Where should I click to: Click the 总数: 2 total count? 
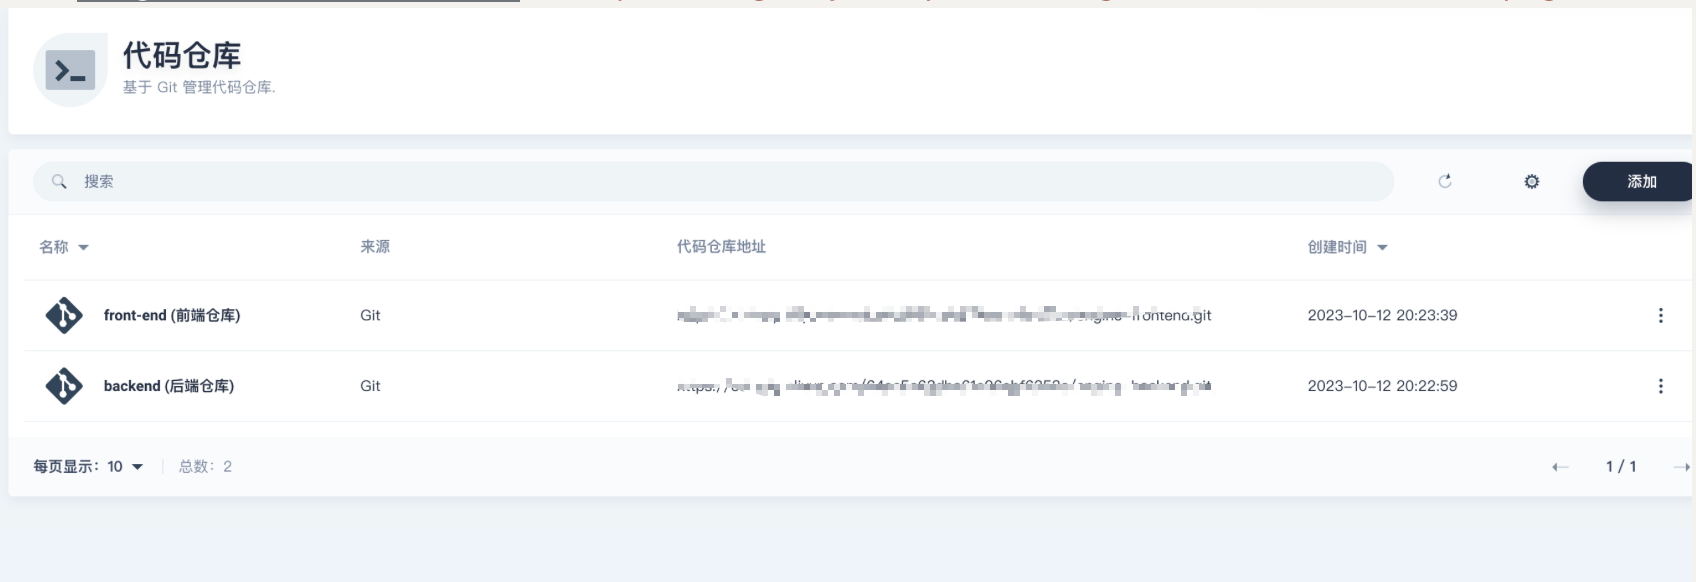click(205, 466)
